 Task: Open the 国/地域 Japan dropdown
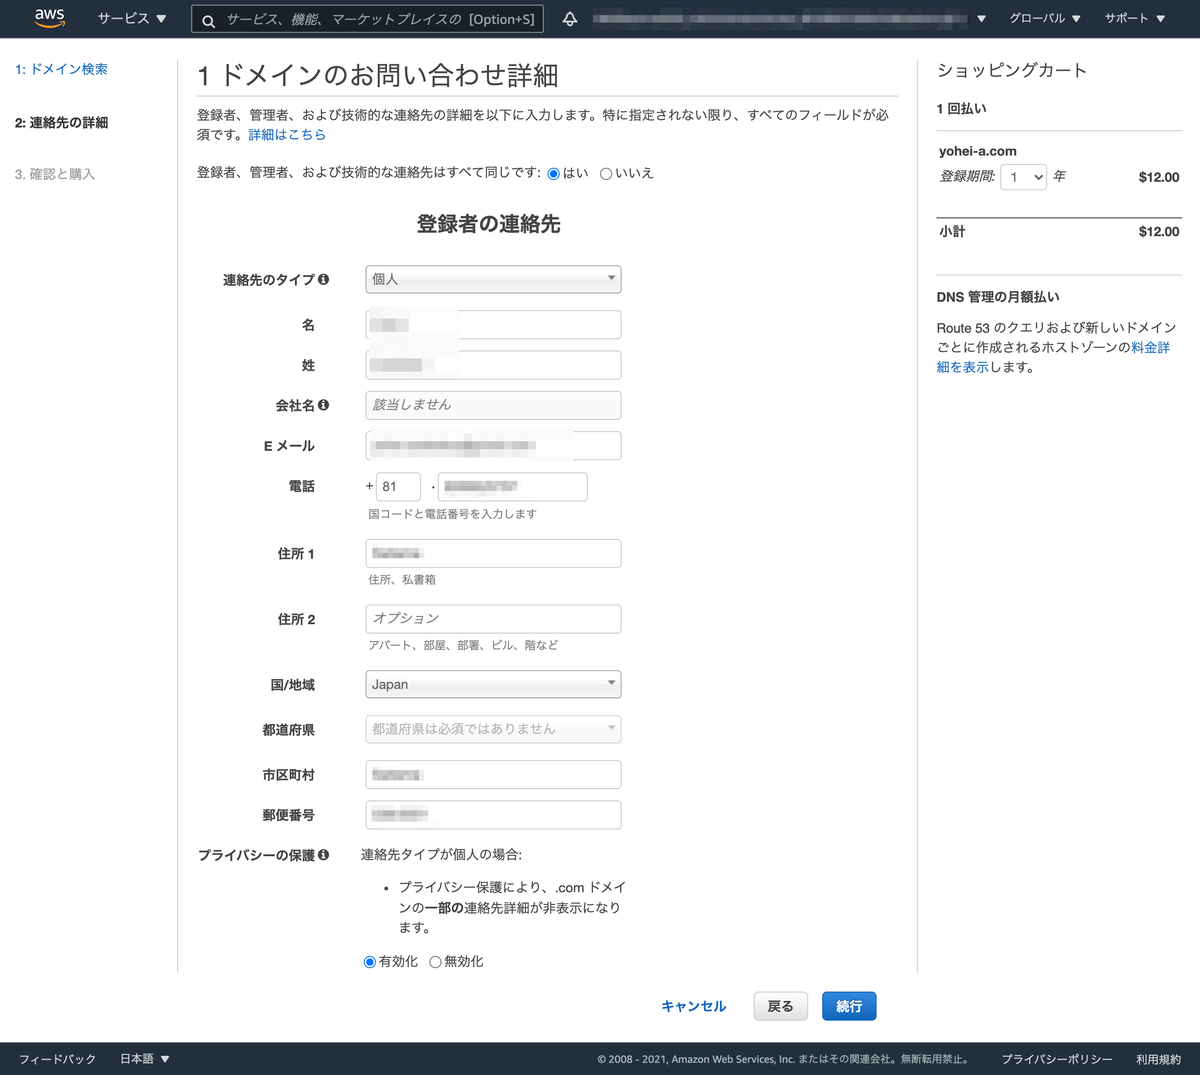coord(493,684)
